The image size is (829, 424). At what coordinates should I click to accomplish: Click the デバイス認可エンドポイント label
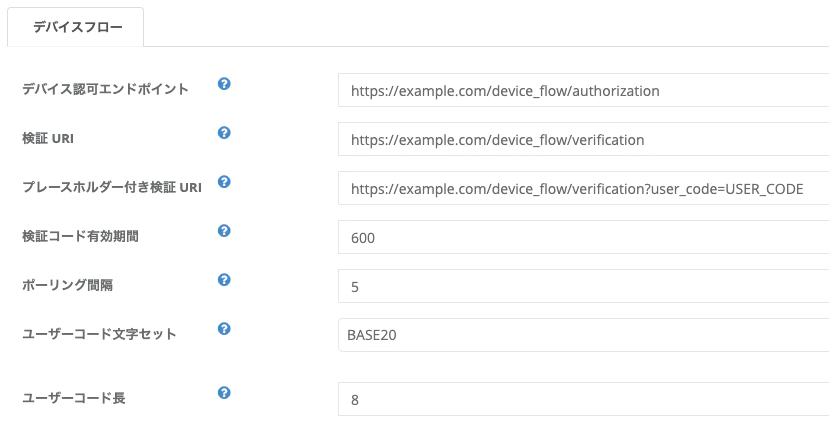[105, 89]
